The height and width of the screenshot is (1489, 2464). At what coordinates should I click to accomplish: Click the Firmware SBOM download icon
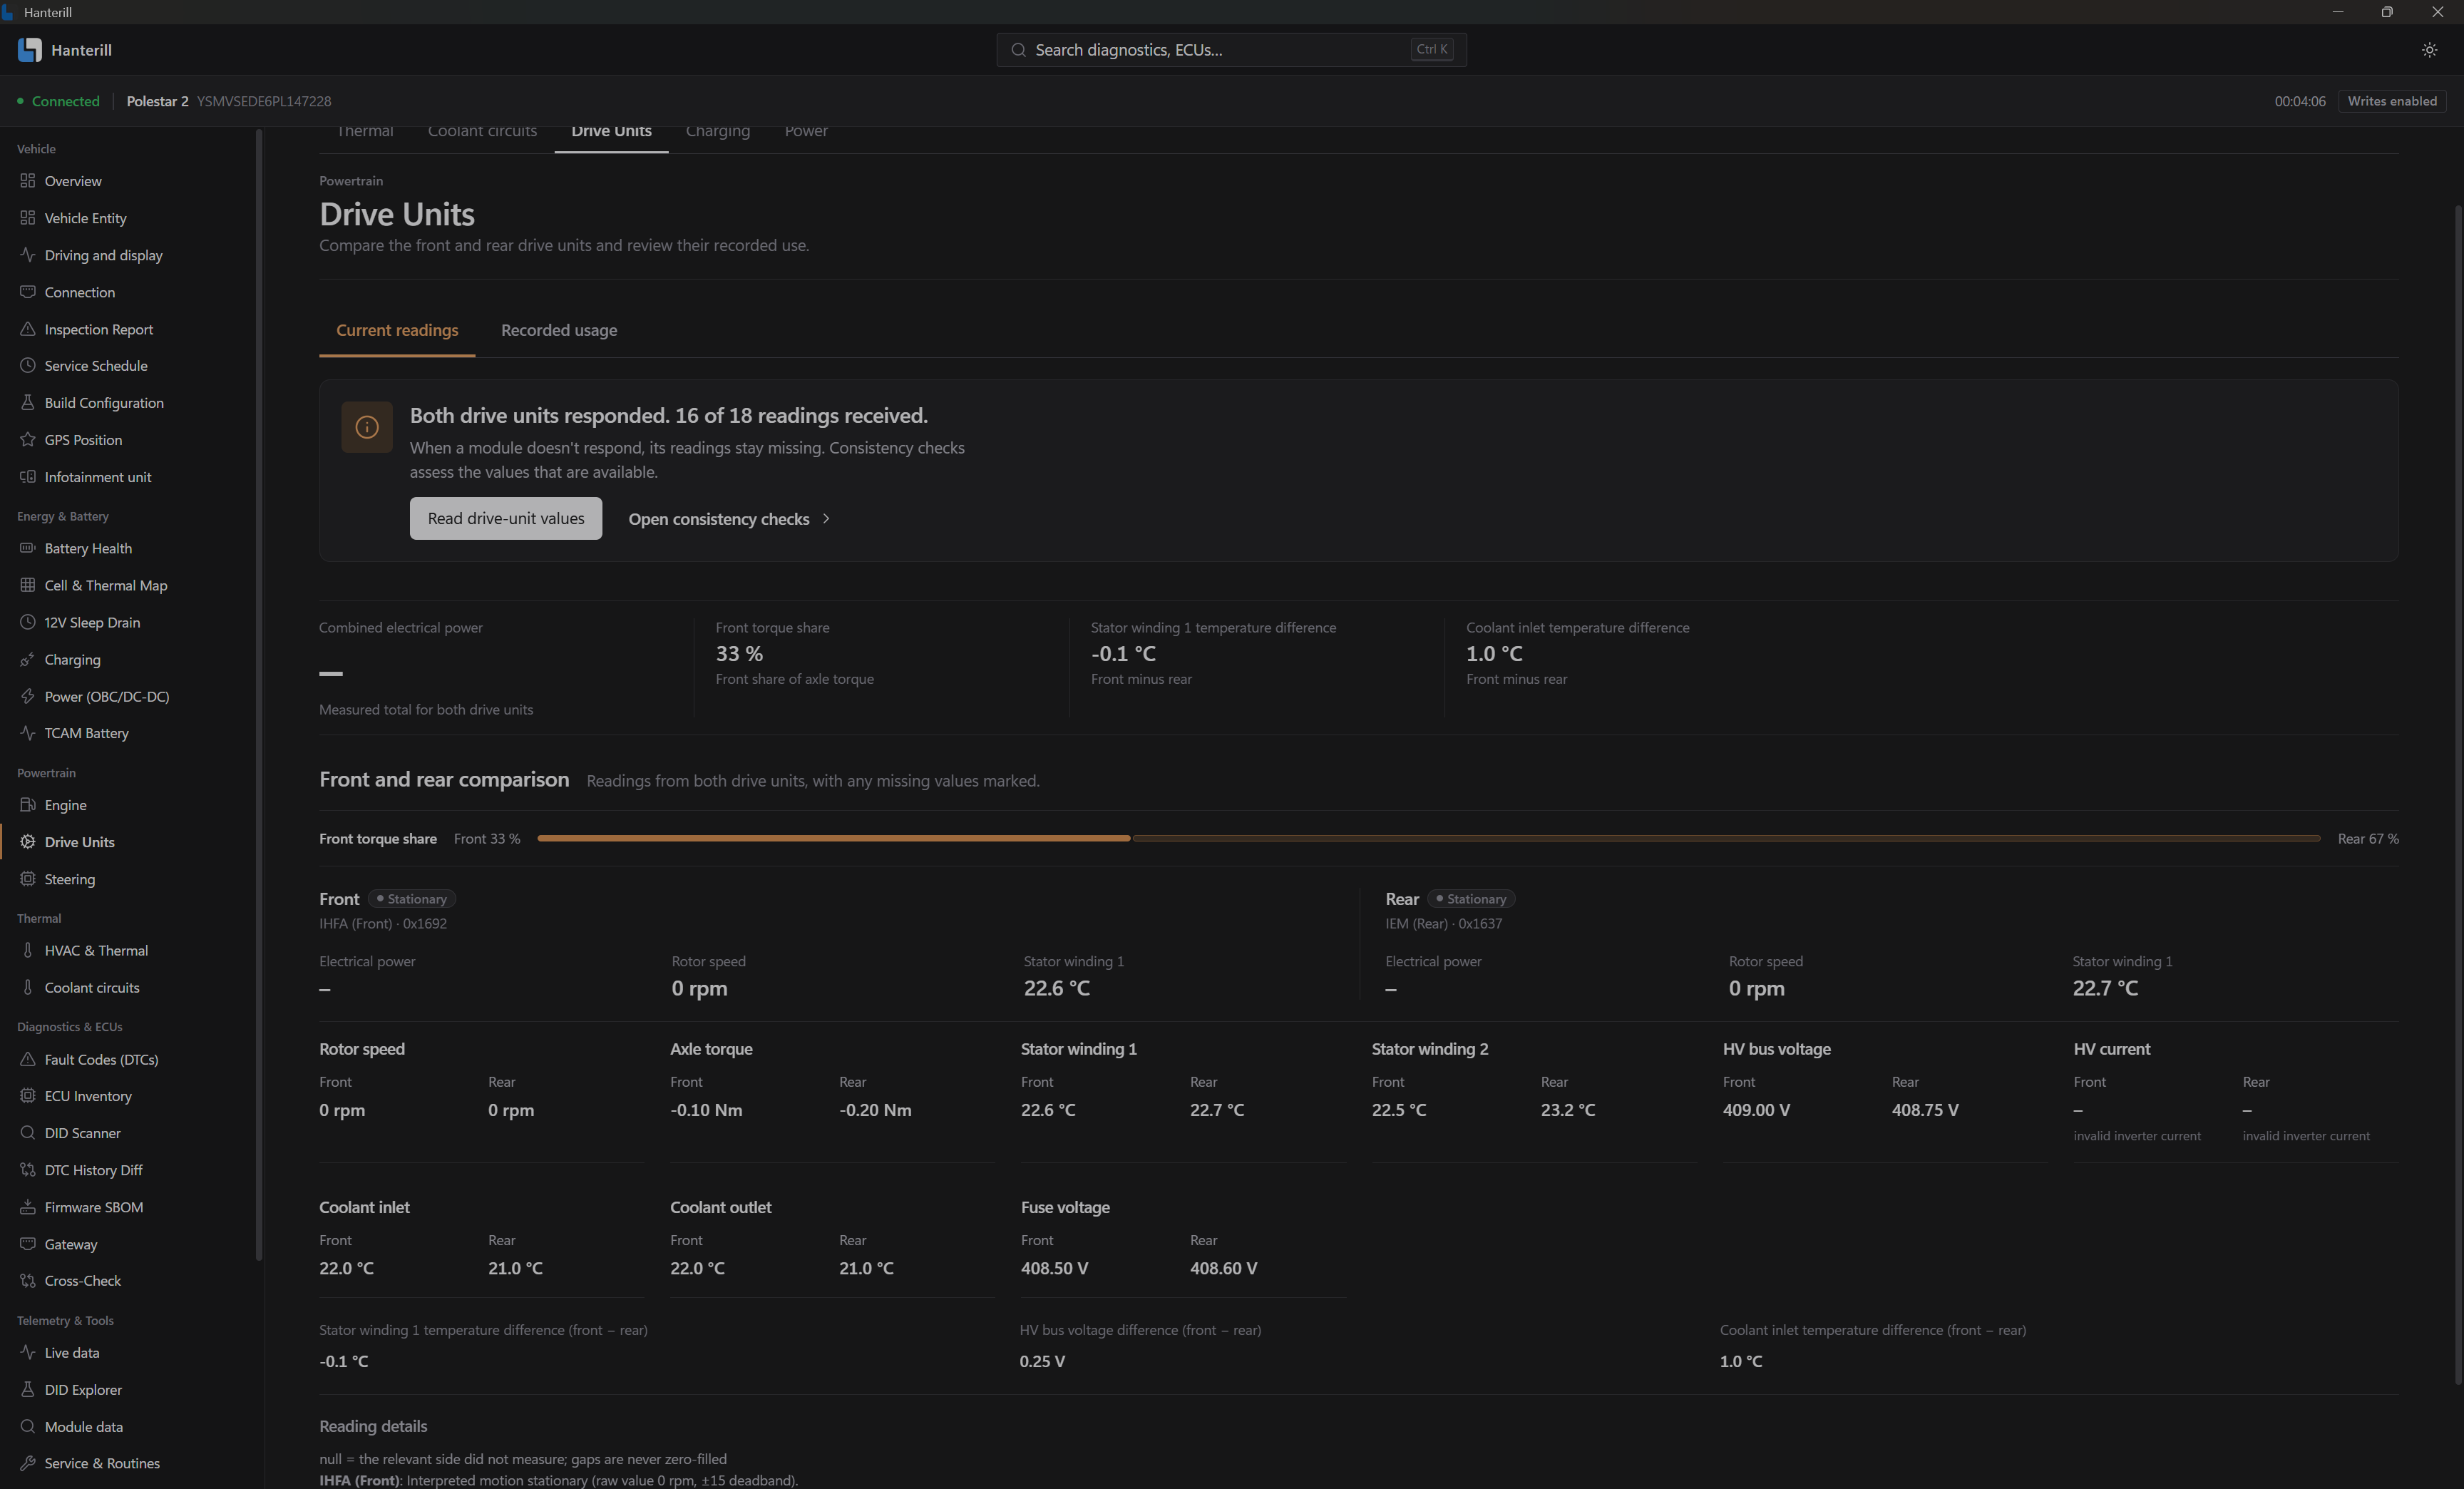(28, 1207)
